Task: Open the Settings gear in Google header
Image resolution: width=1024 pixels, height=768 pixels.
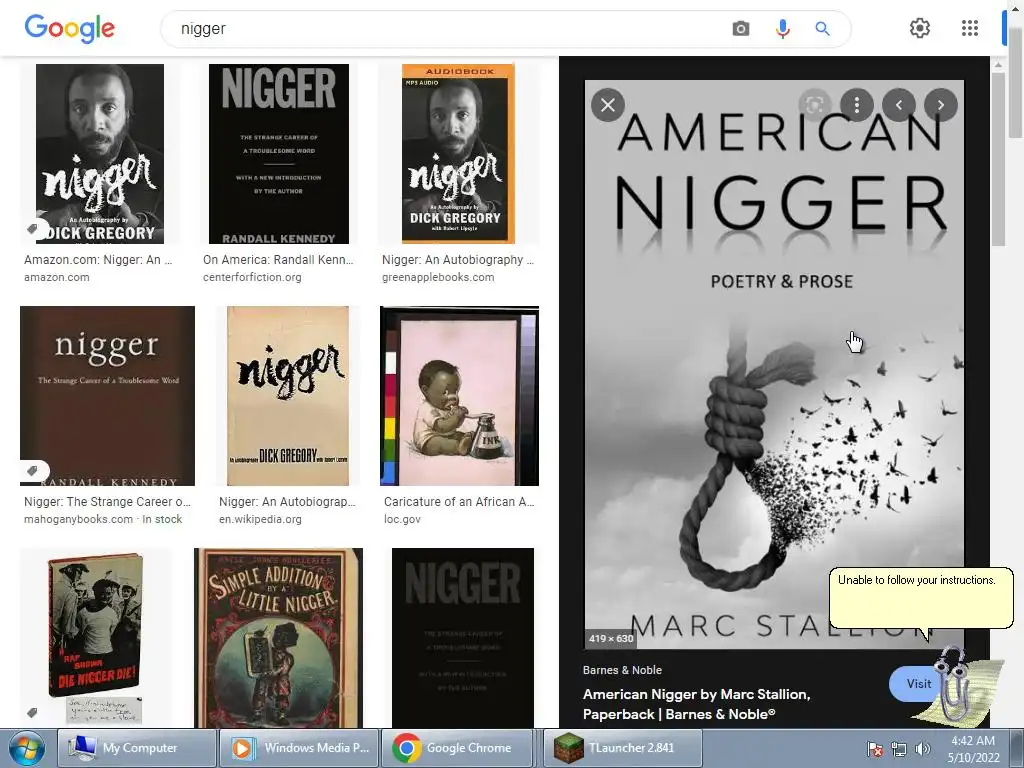Action: point(920,28)
